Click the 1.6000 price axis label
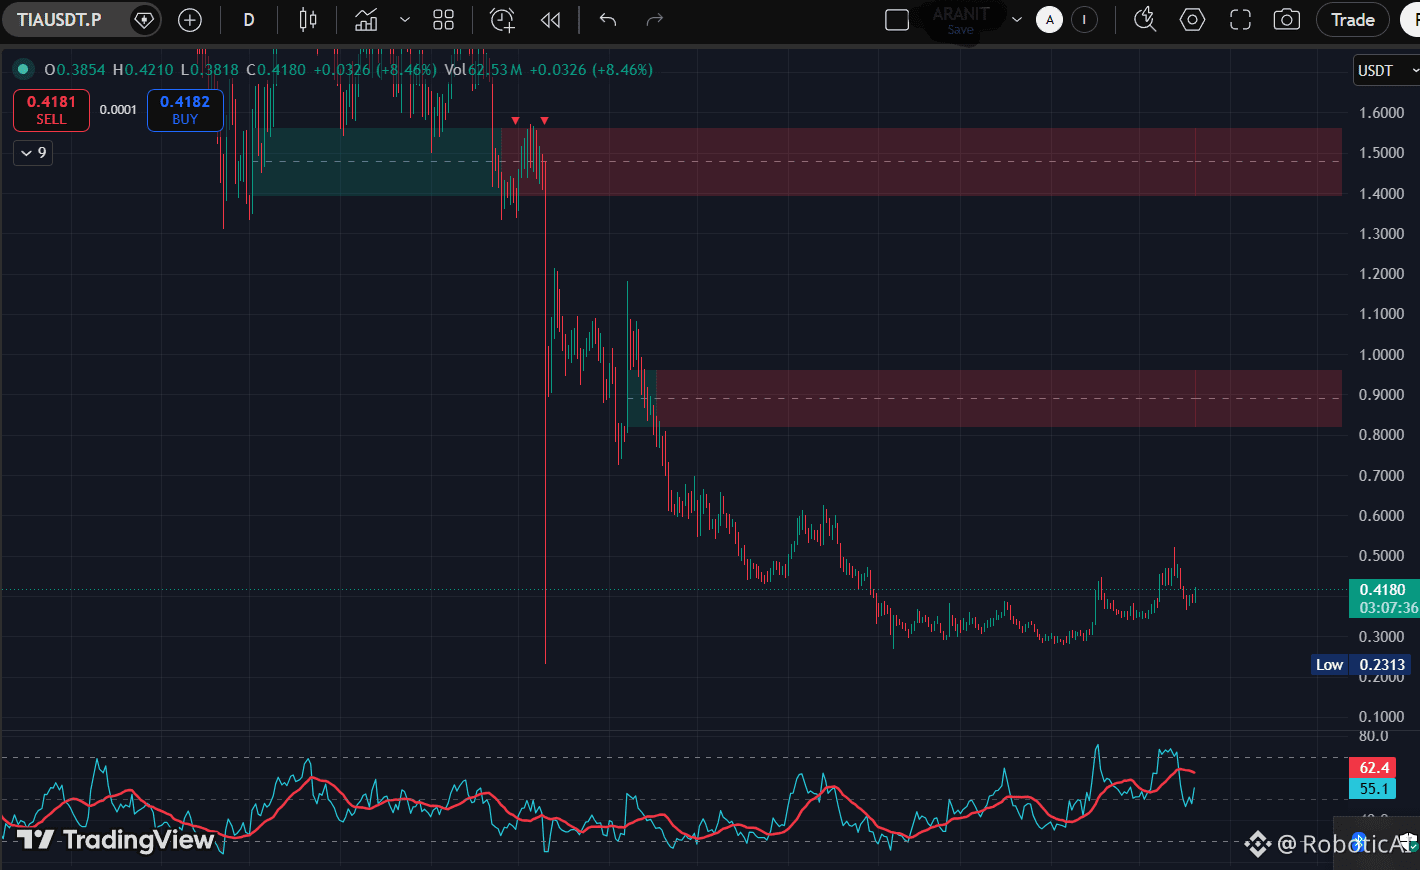 [x=1381, y=113]
